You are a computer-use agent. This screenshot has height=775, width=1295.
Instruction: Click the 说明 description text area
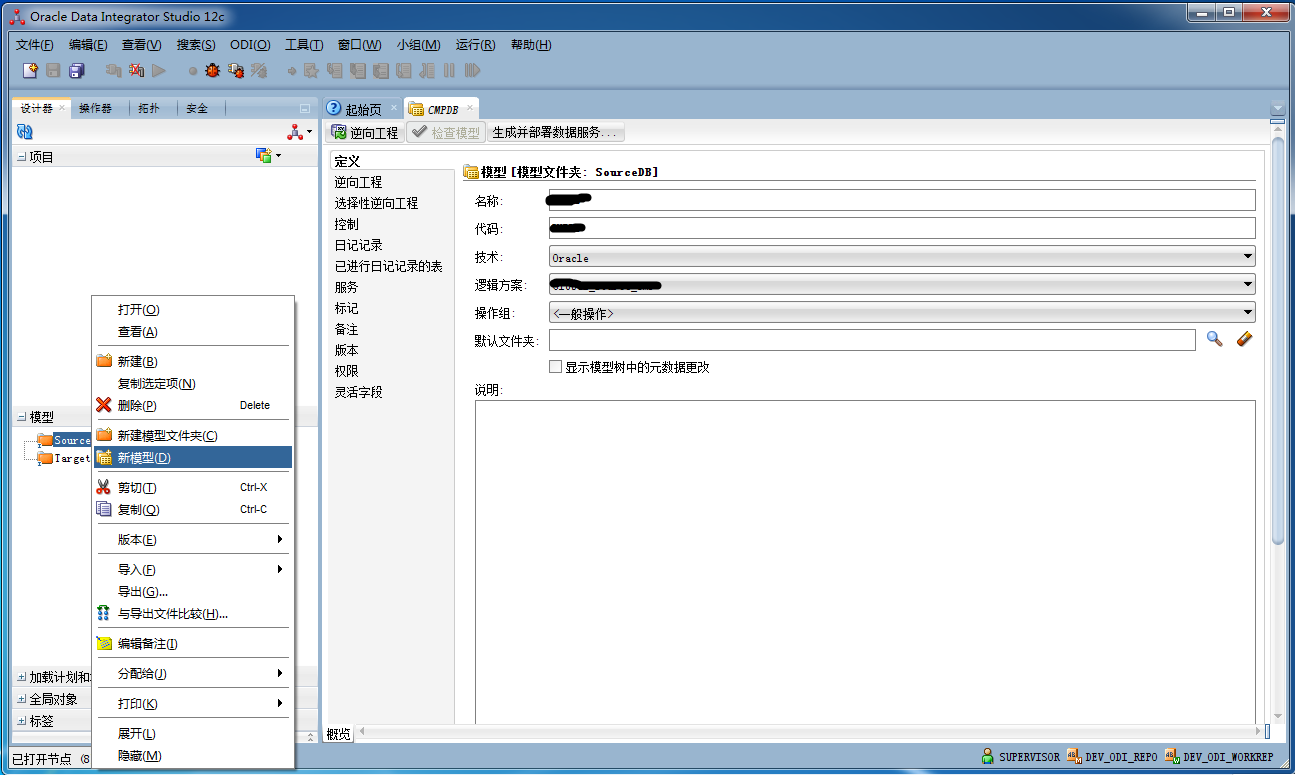click(x=865, y=562)
